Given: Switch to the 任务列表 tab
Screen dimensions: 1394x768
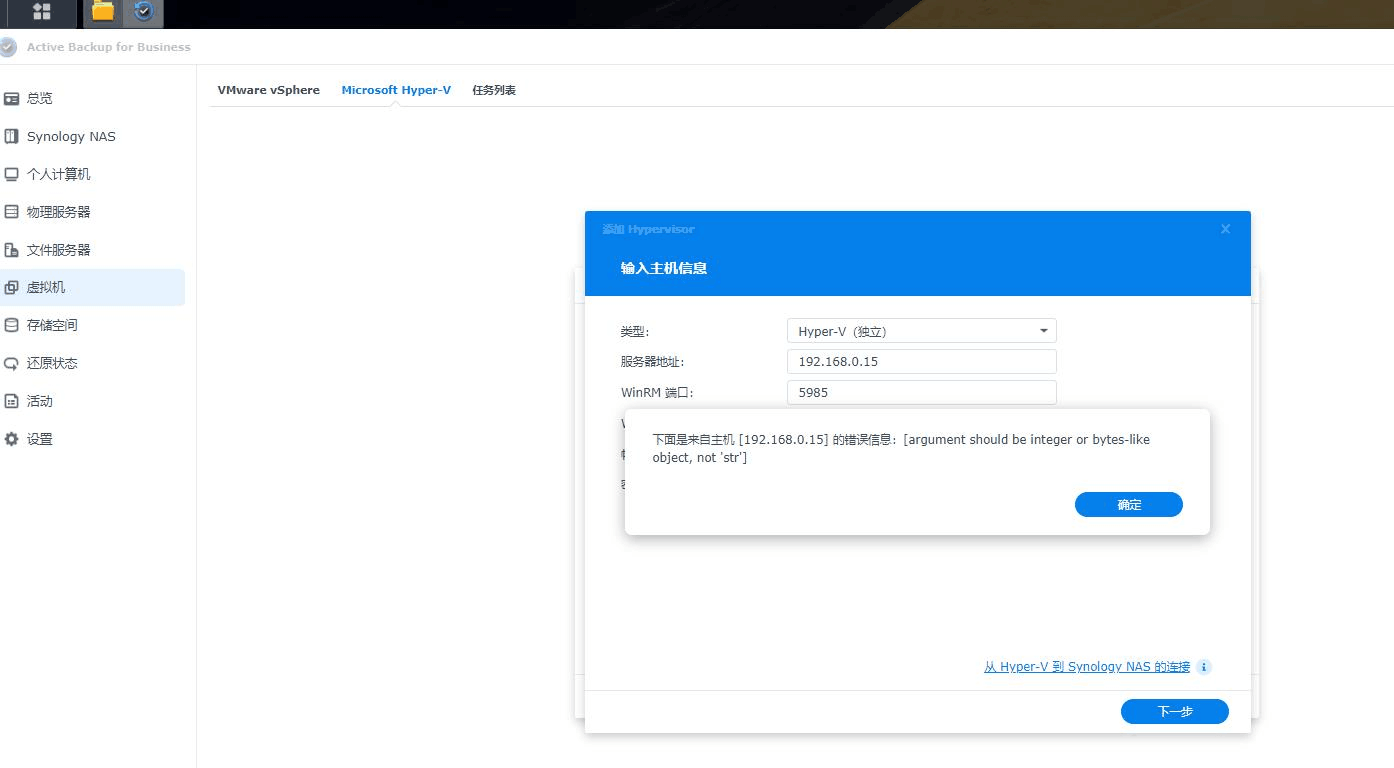Looking at the screenshot, I should click(x=494, y=90).
